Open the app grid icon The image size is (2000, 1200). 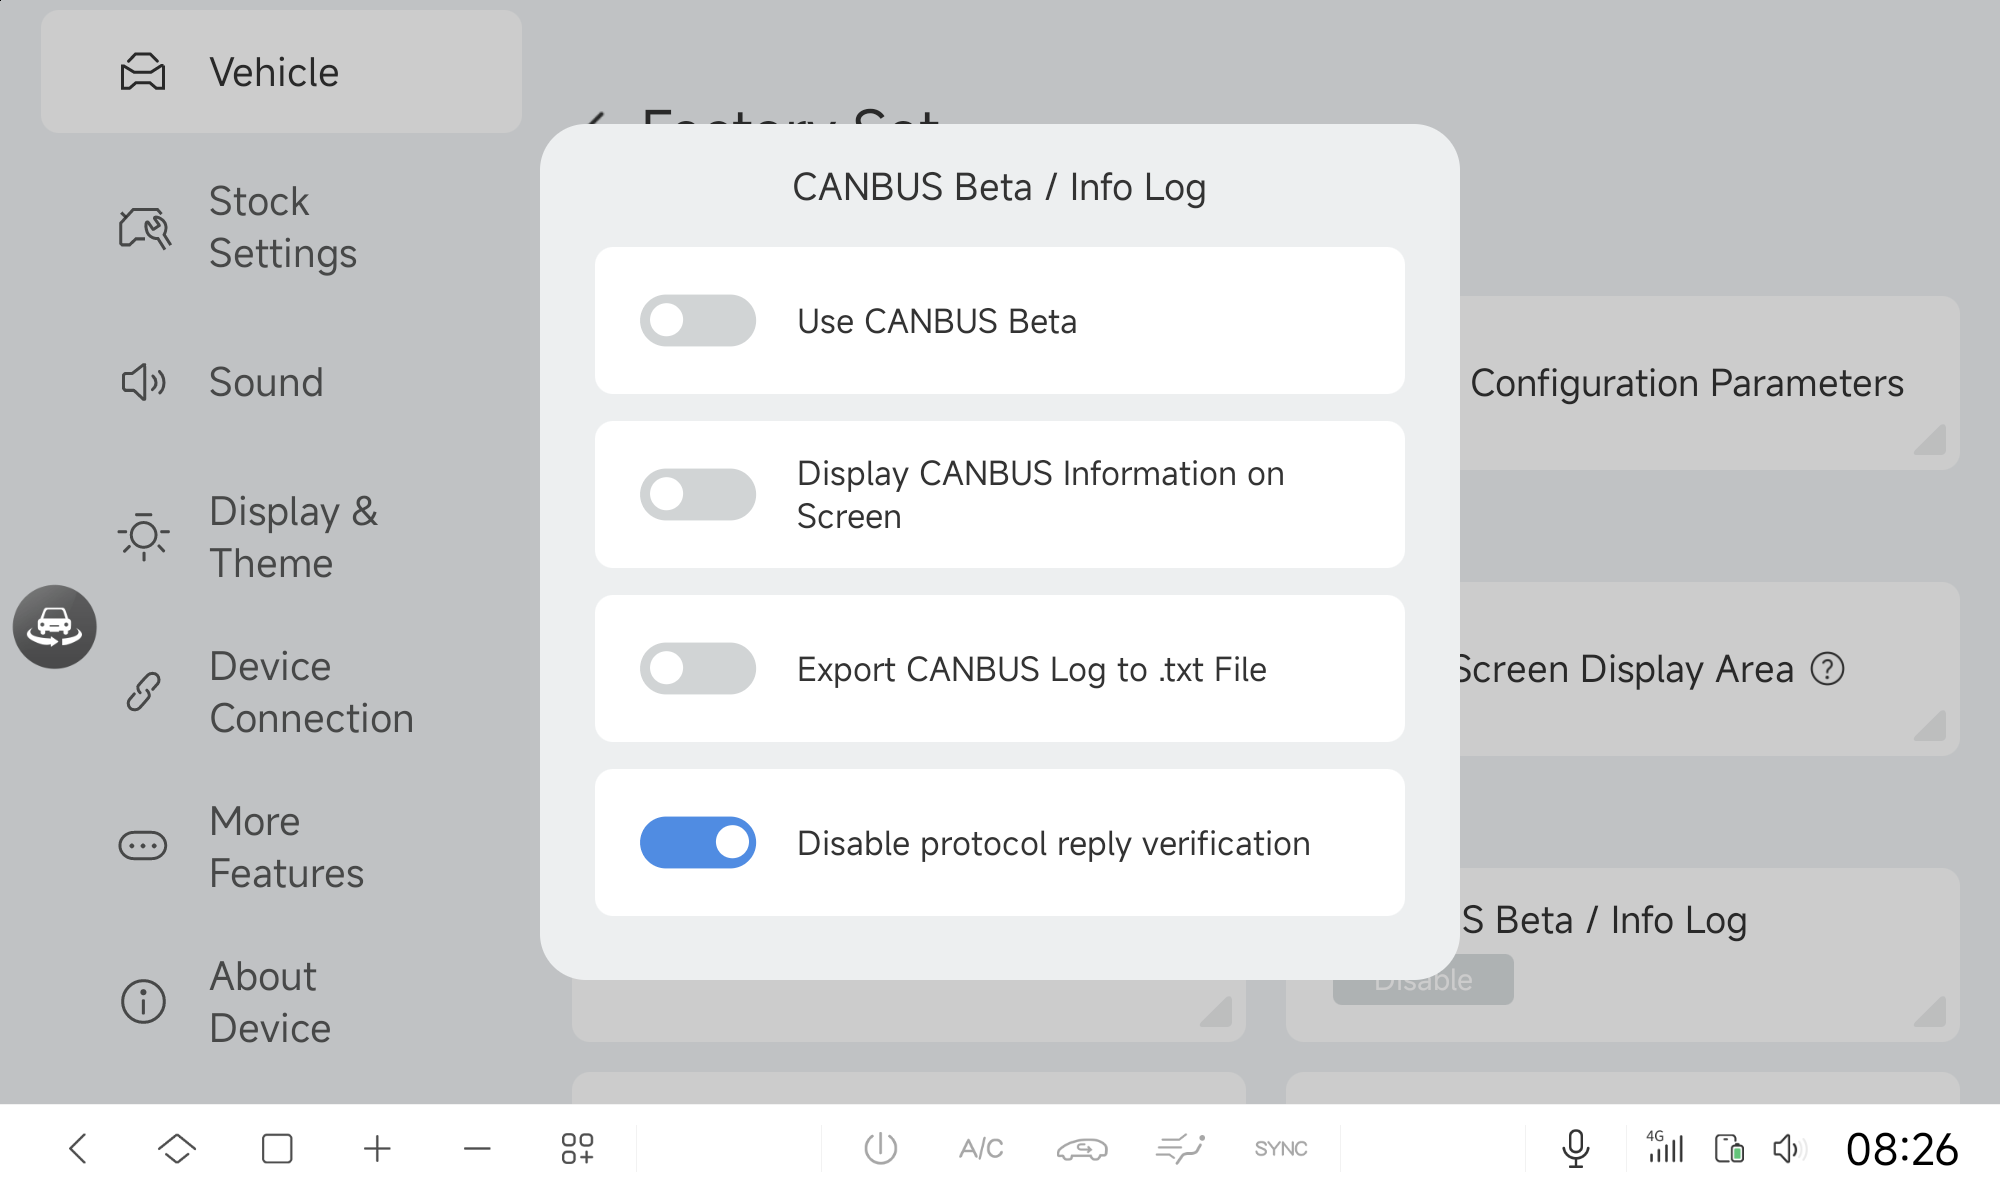(577, 1148)
